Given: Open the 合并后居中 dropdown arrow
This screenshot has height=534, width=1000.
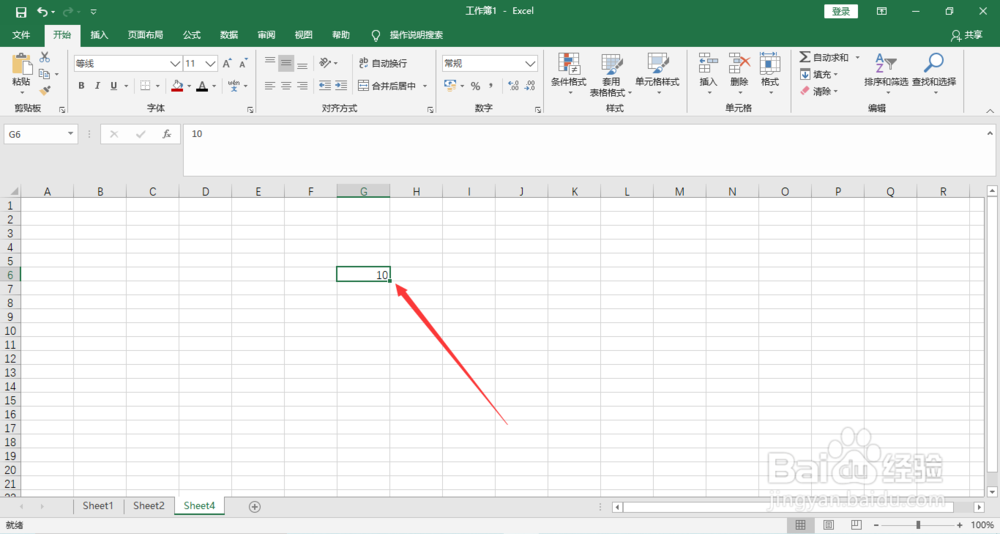Looking at the screenshot, I should (x=425, y=85).
